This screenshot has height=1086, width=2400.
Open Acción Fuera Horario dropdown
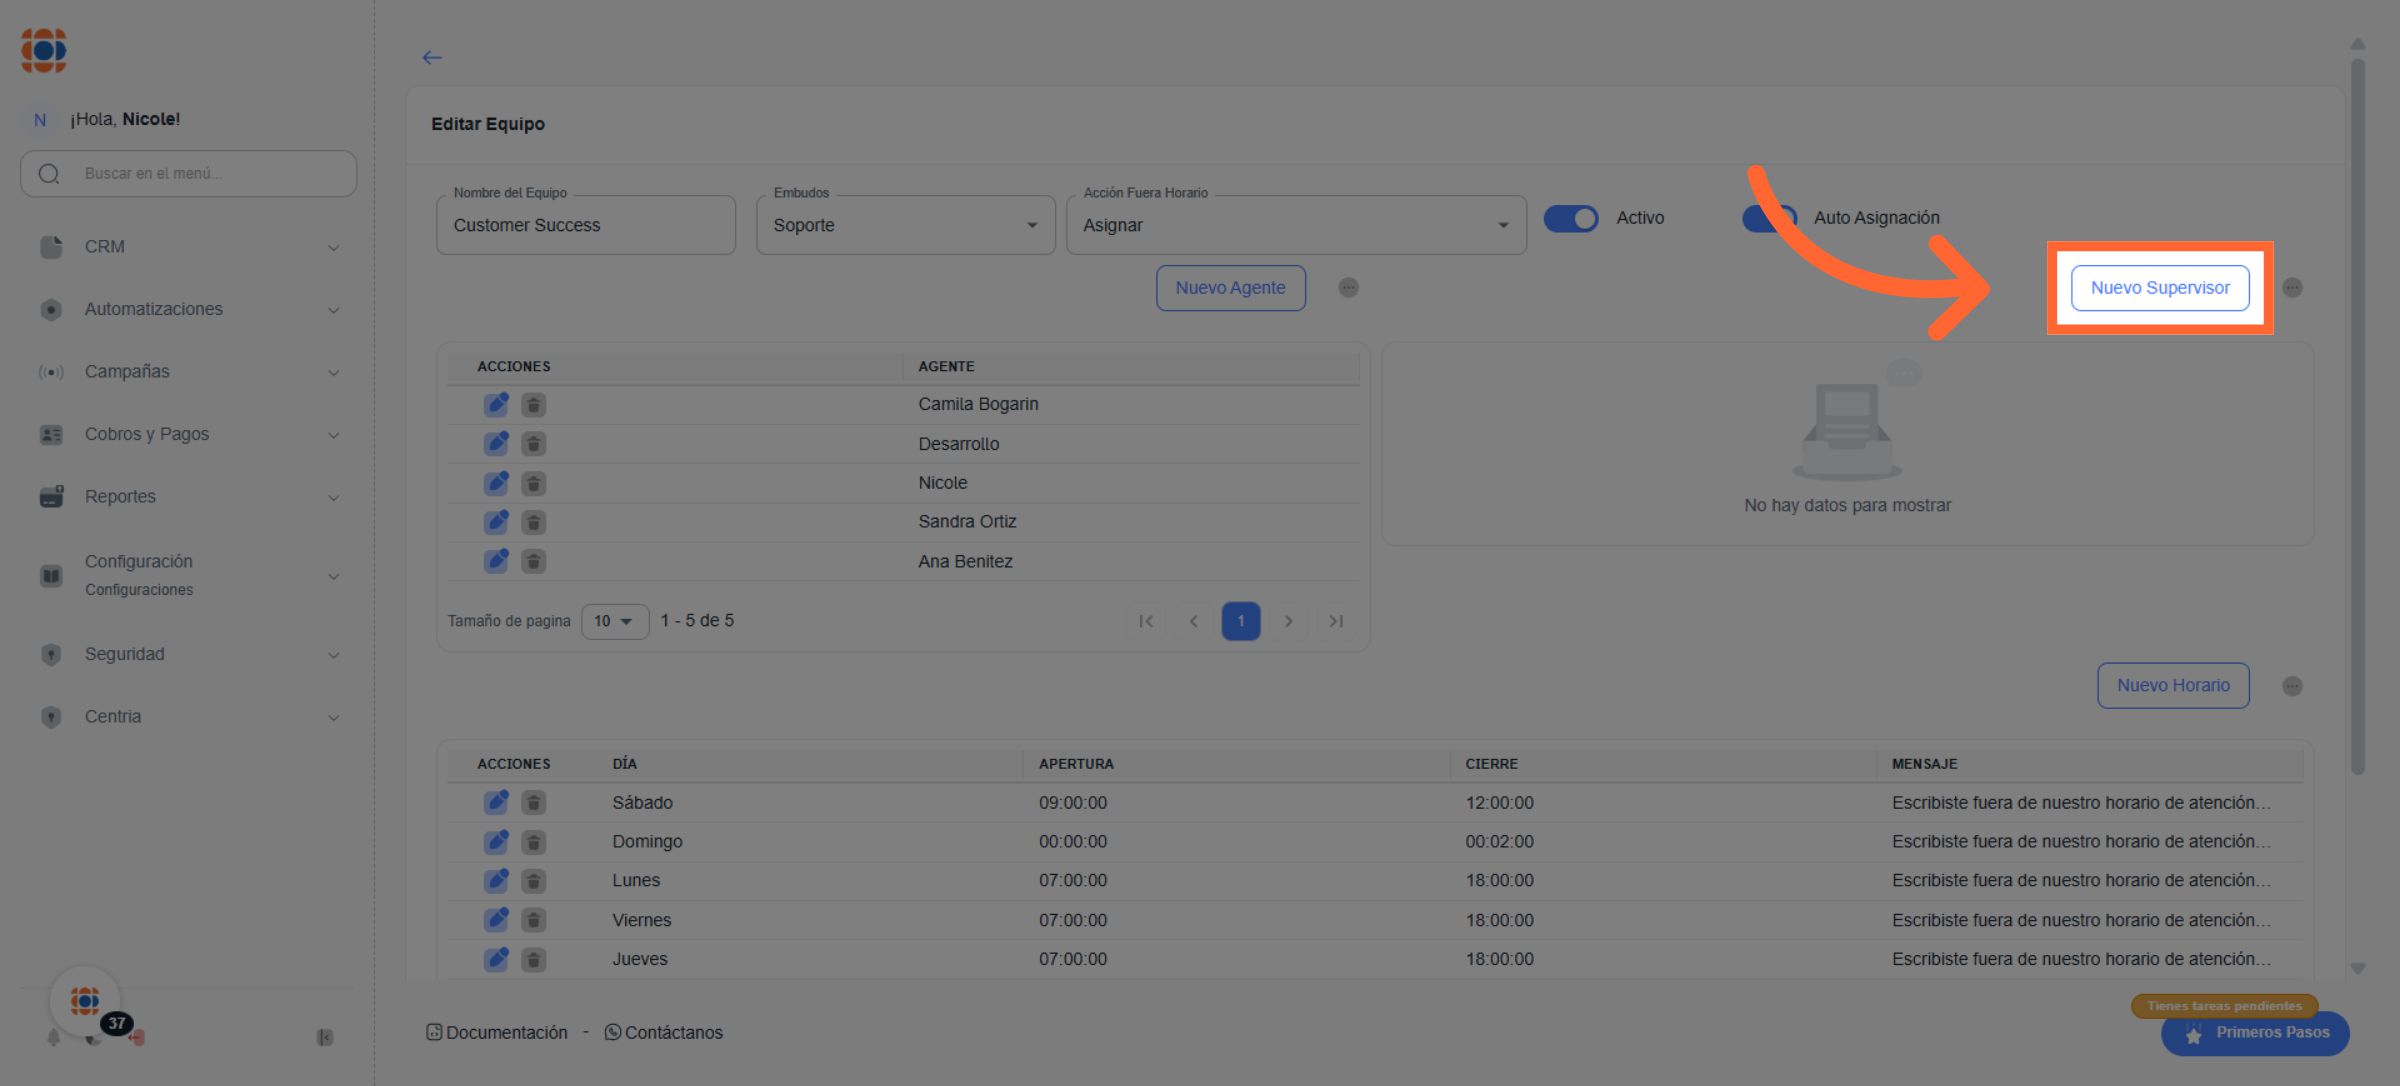[x=1295, y=225]
